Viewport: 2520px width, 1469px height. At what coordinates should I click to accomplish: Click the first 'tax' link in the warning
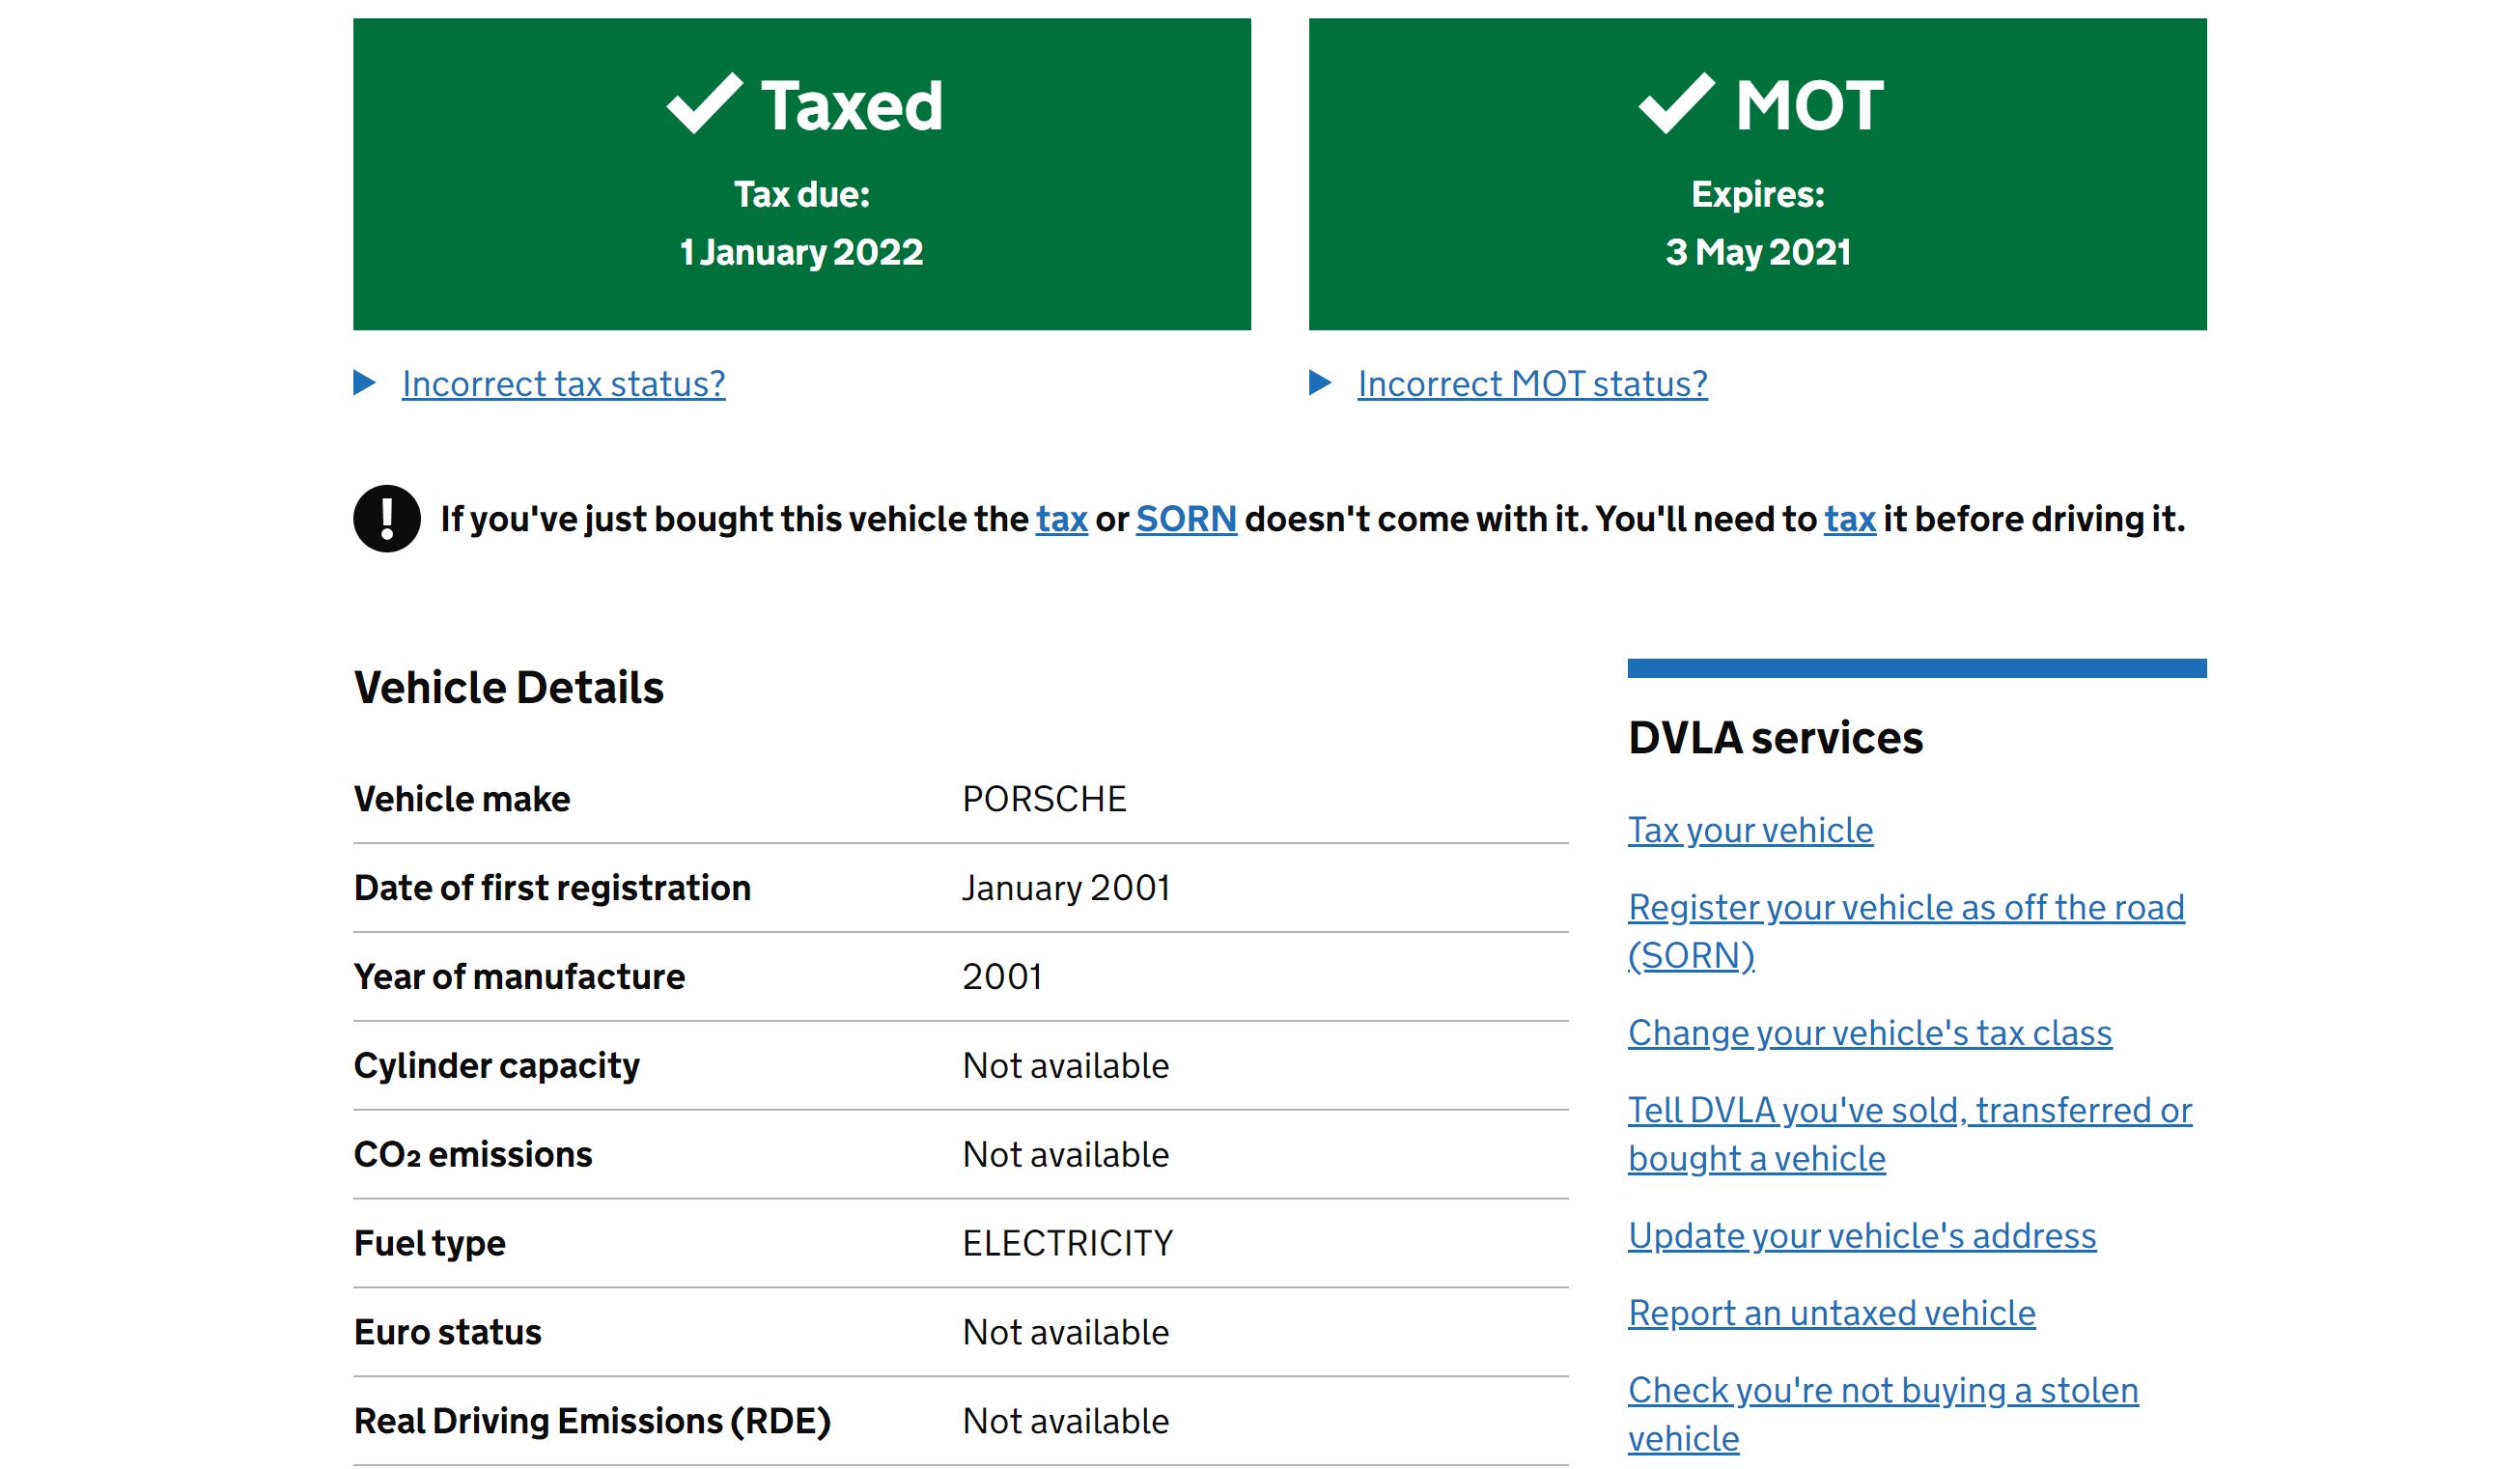(1061, 519)
